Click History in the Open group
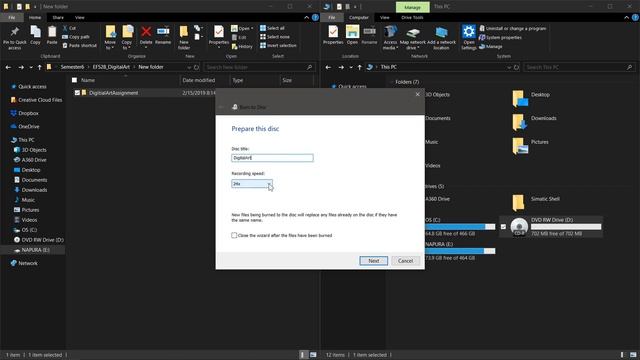This screenshot has height=360, width=640. (242, 47)
